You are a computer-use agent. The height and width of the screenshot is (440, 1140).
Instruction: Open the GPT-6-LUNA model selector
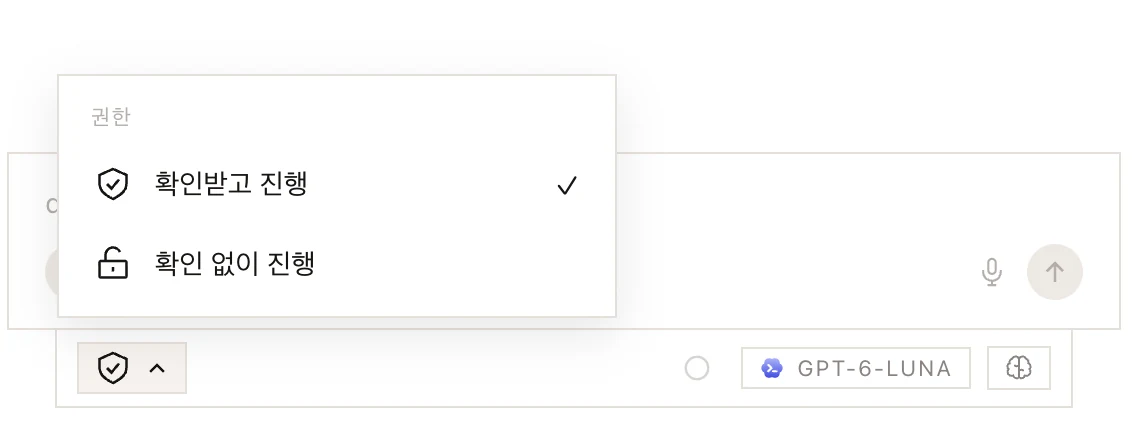(856, 368)
